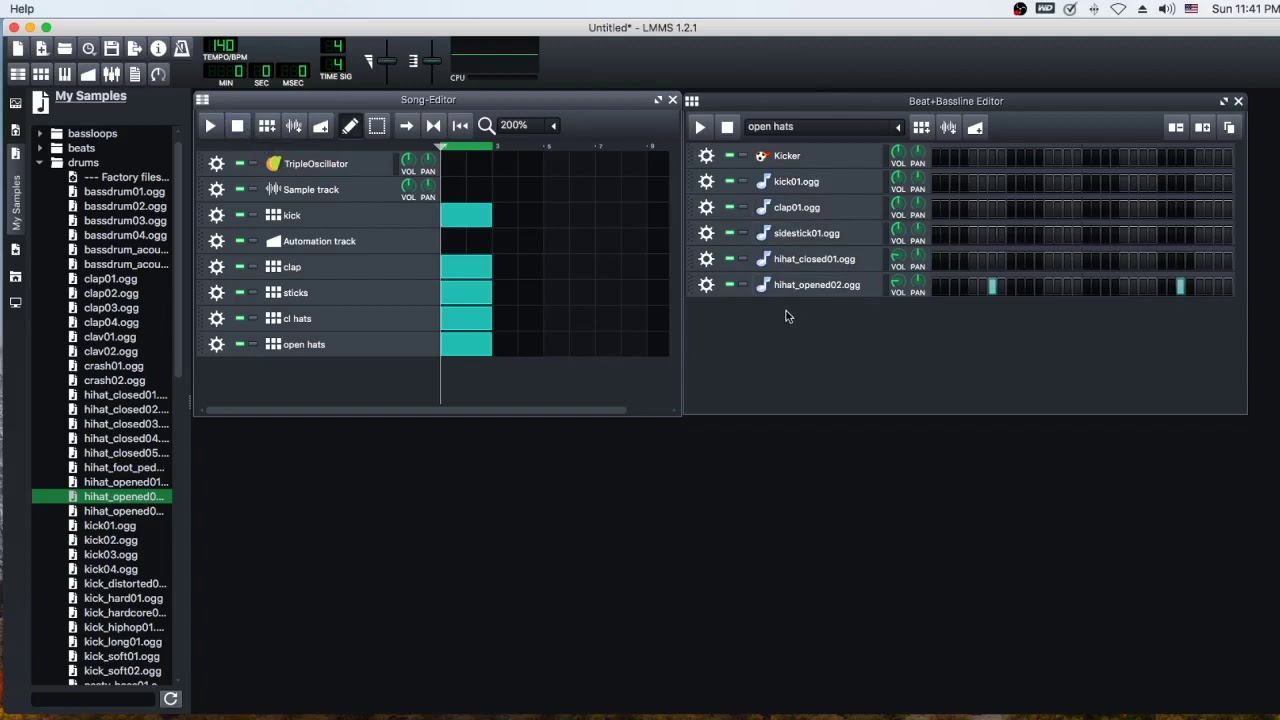Expand the bassloops folder
The image size is (1280, 720).
click(40, 134)
